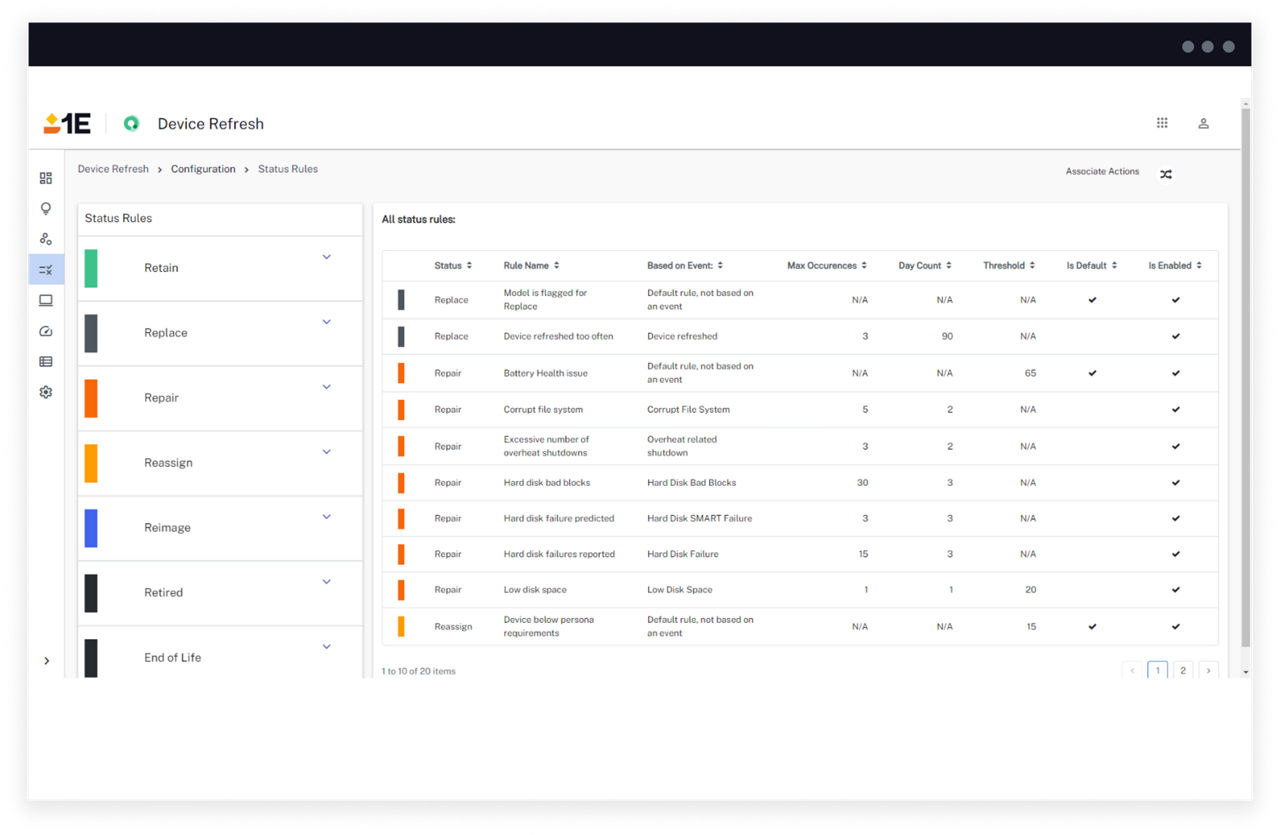Sort table by Max Occurences column
1280x835 pixels.
(827, 266)
